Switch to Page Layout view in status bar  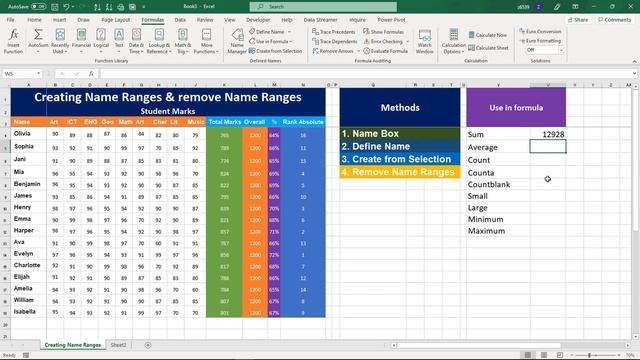coord(544,355)
